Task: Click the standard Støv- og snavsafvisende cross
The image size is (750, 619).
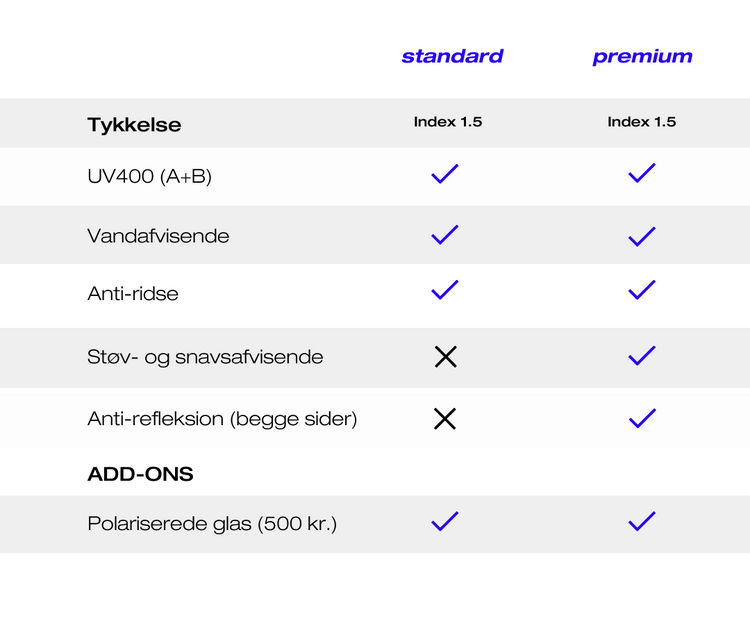Action: pos(445,356)
